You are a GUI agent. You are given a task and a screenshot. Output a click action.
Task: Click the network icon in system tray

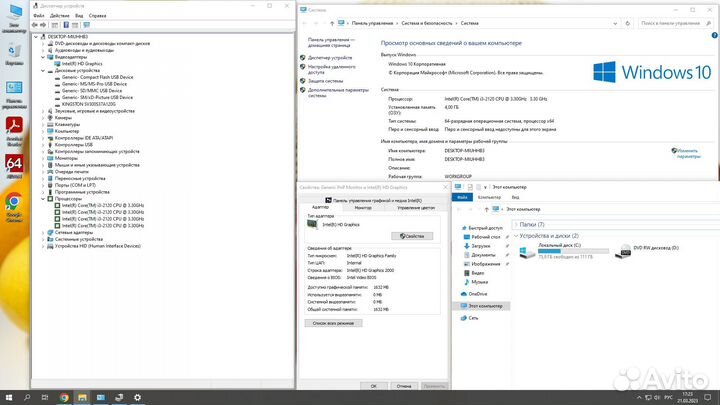tap(648, 398)
